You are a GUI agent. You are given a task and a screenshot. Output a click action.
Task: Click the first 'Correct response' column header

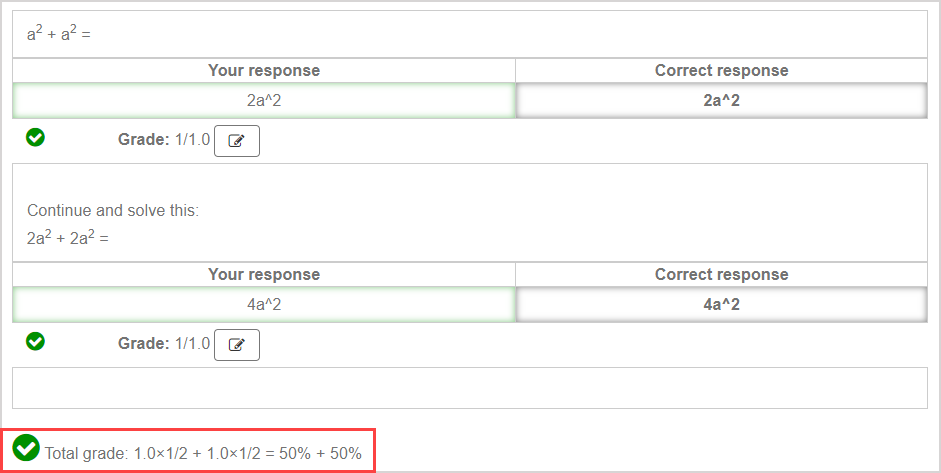pyautogui.click(x=721, y=71)
